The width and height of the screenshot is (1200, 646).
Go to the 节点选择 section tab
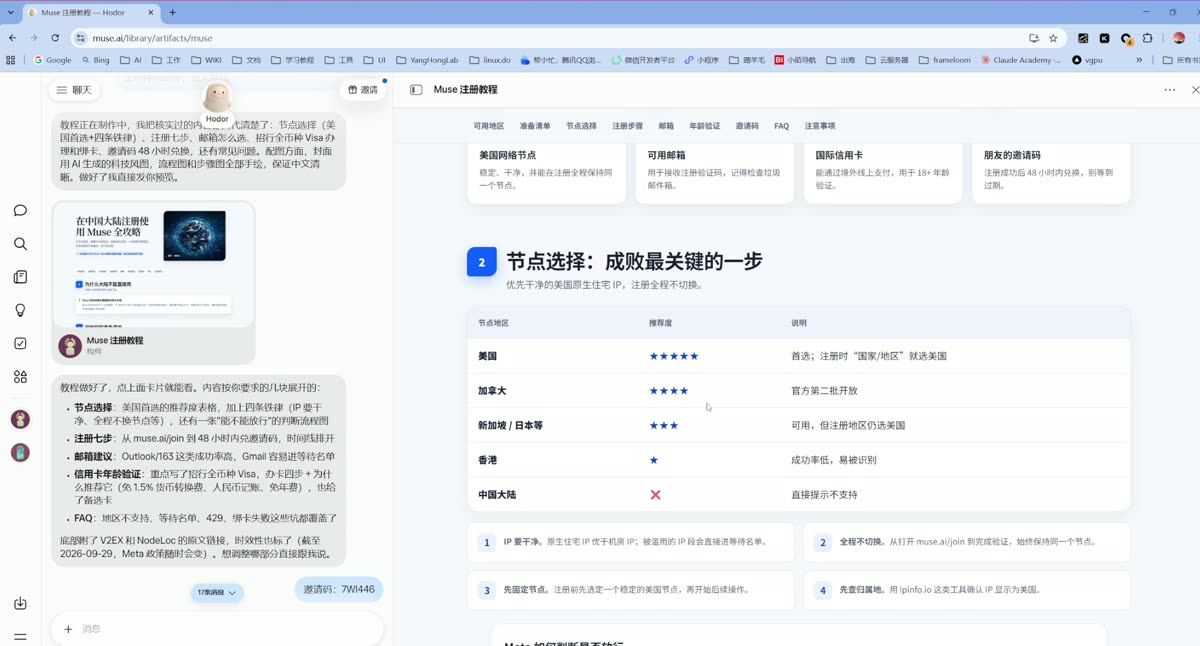pos(581,126)
